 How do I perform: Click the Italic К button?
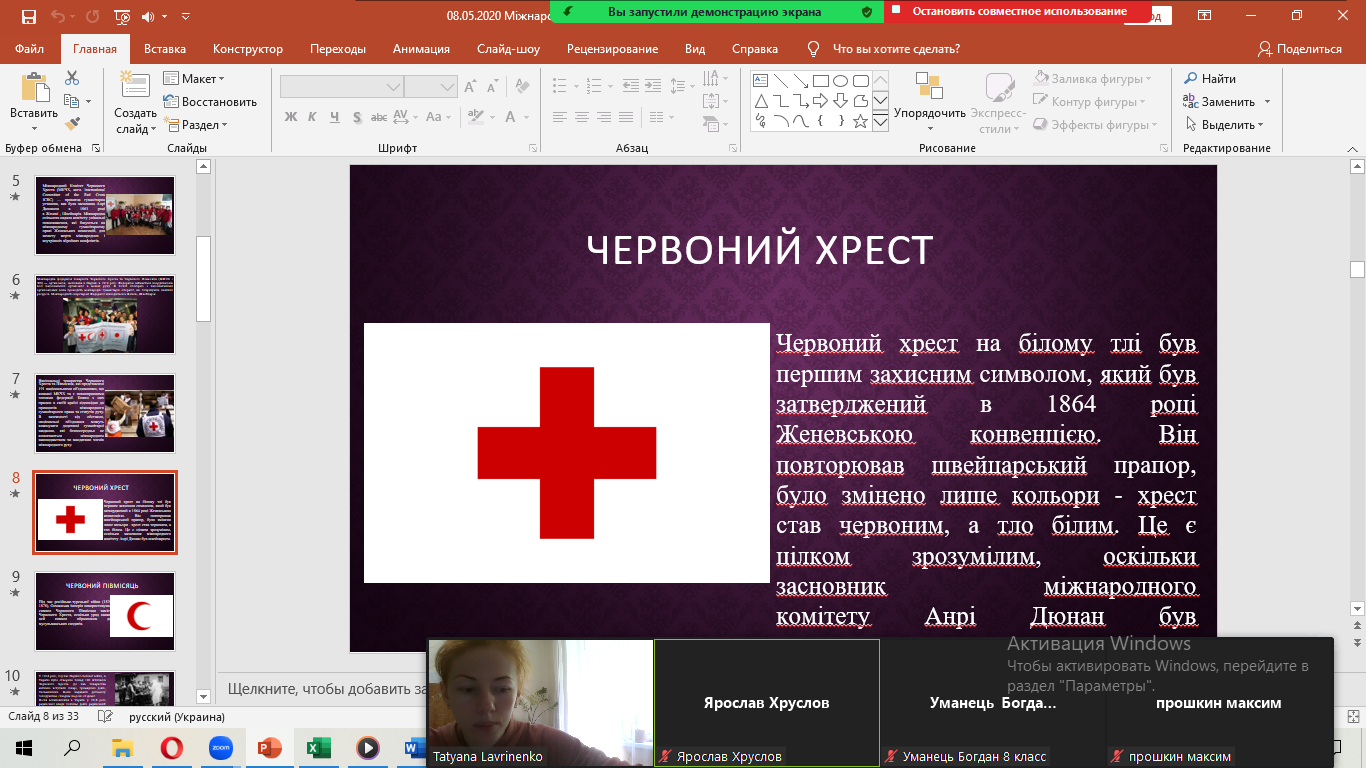pyautogui.click(x=314, y=117)
